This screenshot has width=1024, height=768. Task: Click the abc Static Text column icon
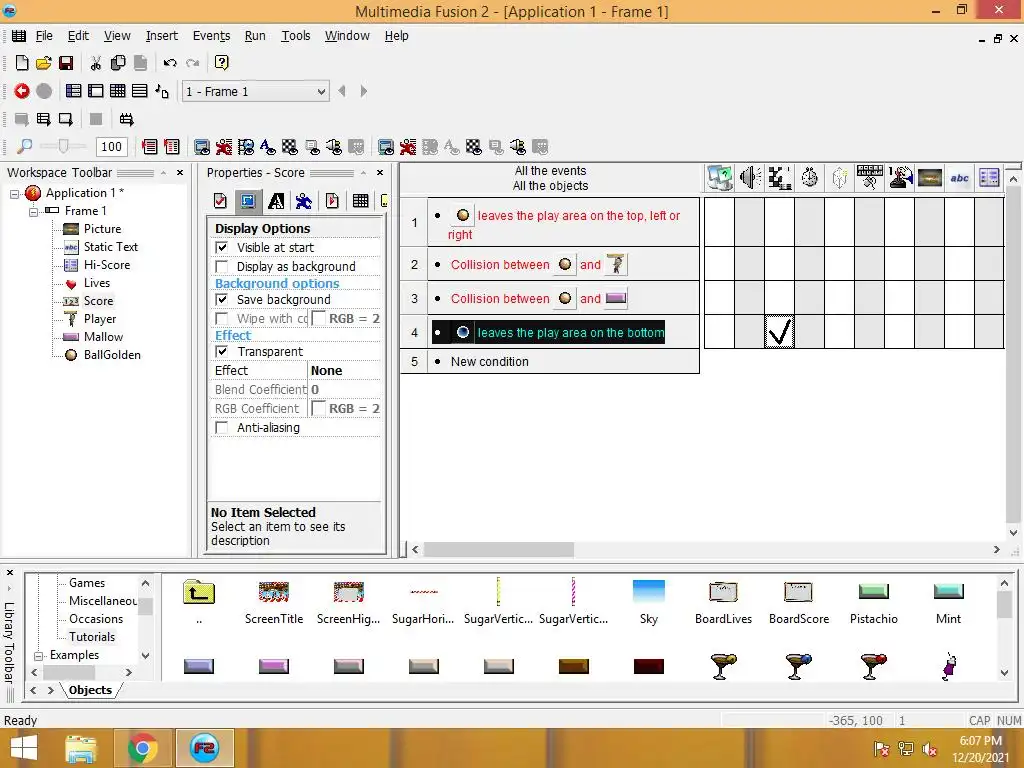point(960,178)
